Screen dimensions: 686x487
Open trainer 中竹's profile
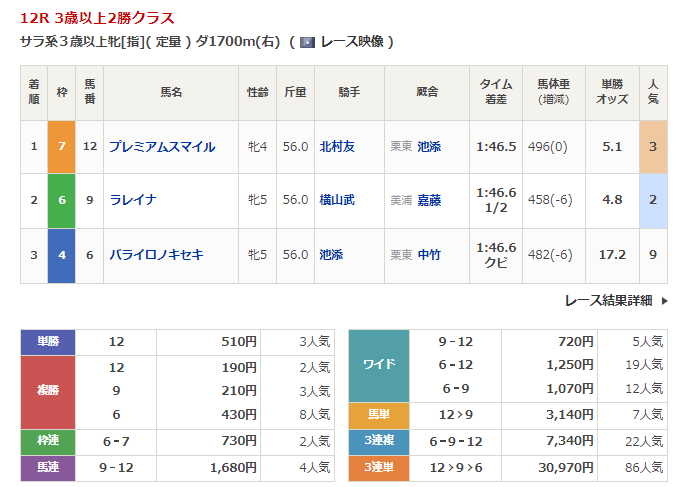point(429,255)
